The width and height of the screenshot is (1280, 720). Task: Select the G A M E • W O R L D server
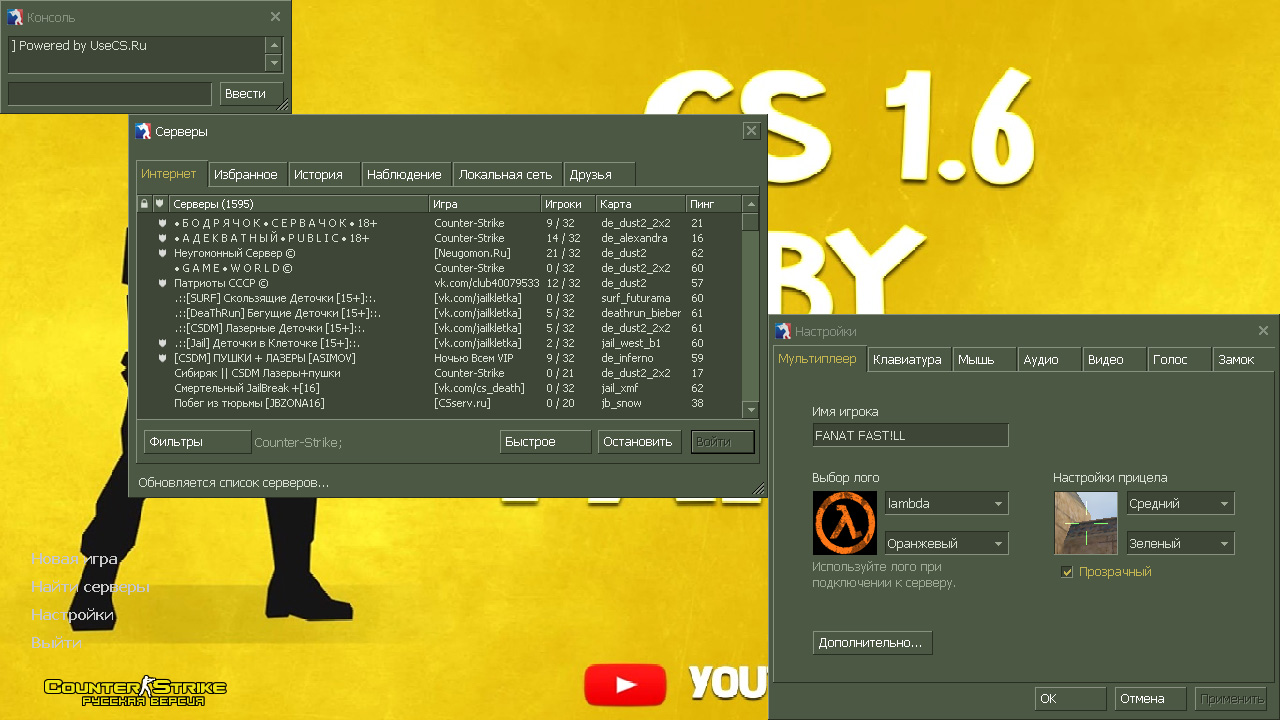coord(440,268)
